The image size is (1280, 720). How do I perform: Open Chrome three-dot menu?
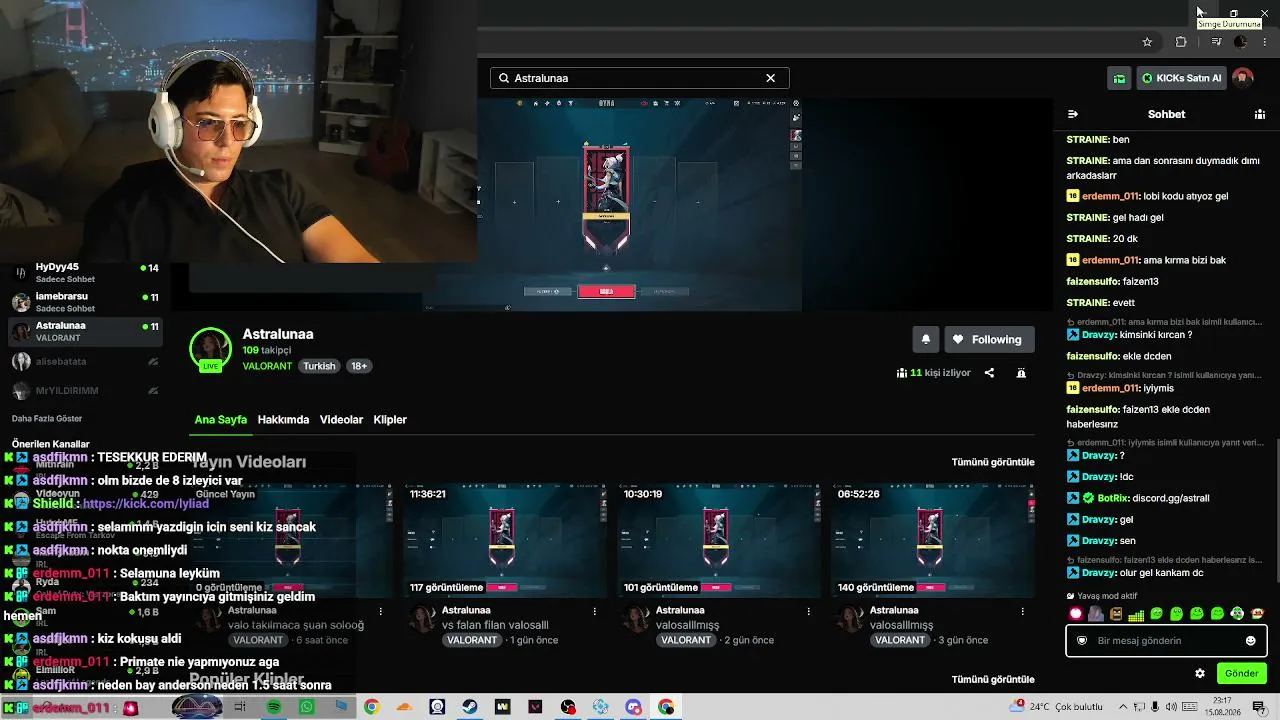1266,42
